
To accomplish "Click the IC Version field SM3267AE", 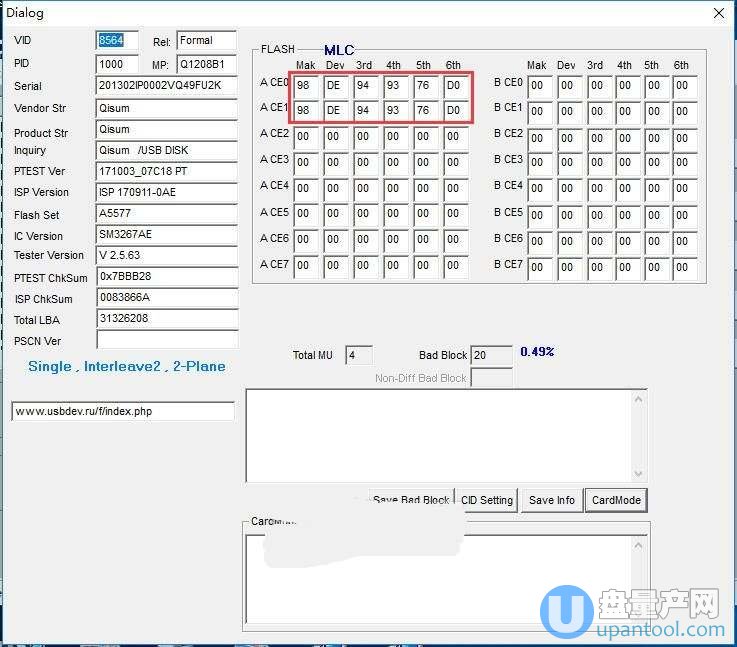I will (x=166, y=234).
